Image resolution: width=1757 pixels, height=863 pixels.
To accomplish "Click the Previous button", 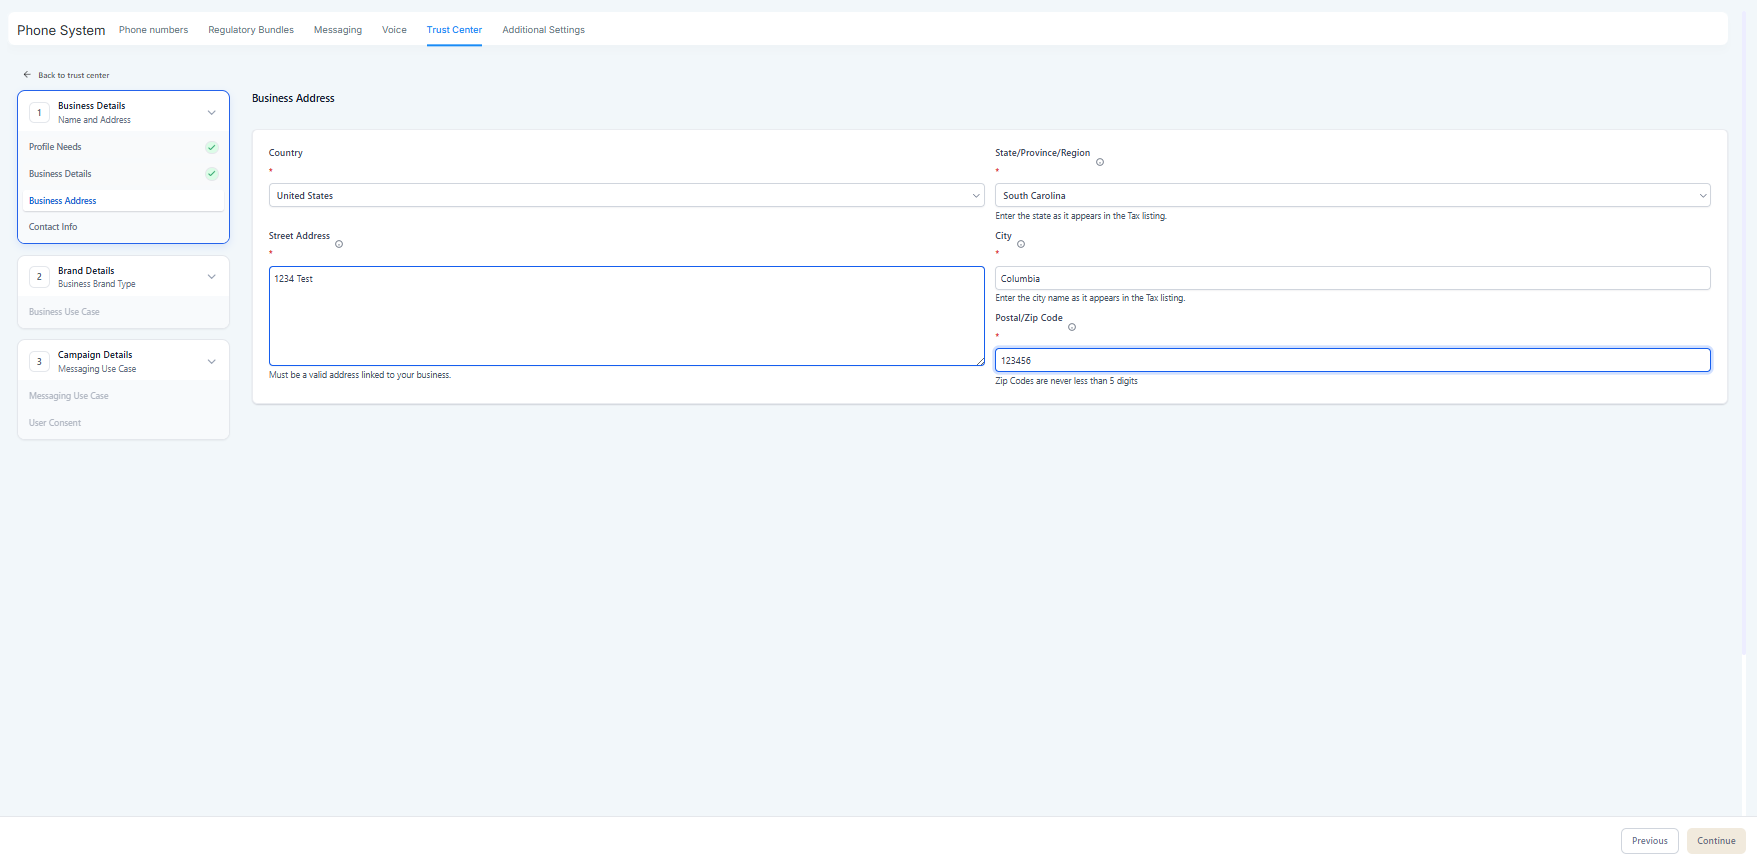I will 1649,841.
